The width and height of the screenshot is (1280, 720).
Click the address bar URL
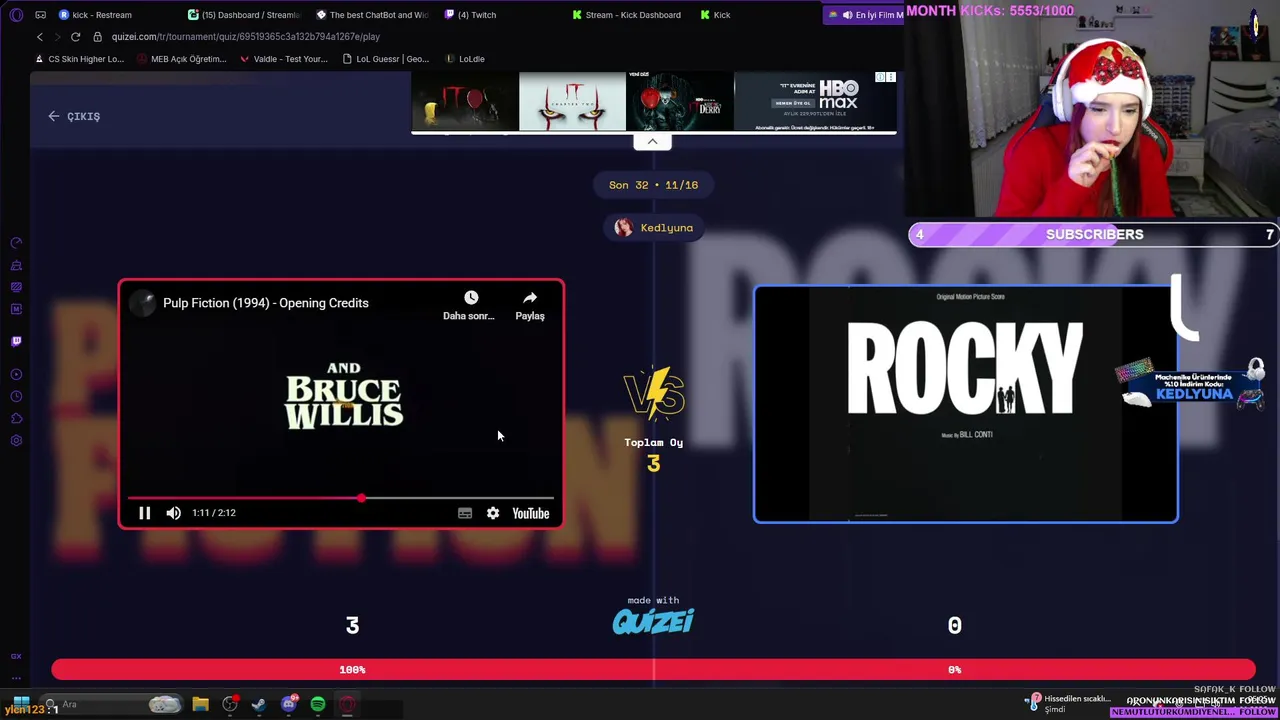tap(246, 37)
